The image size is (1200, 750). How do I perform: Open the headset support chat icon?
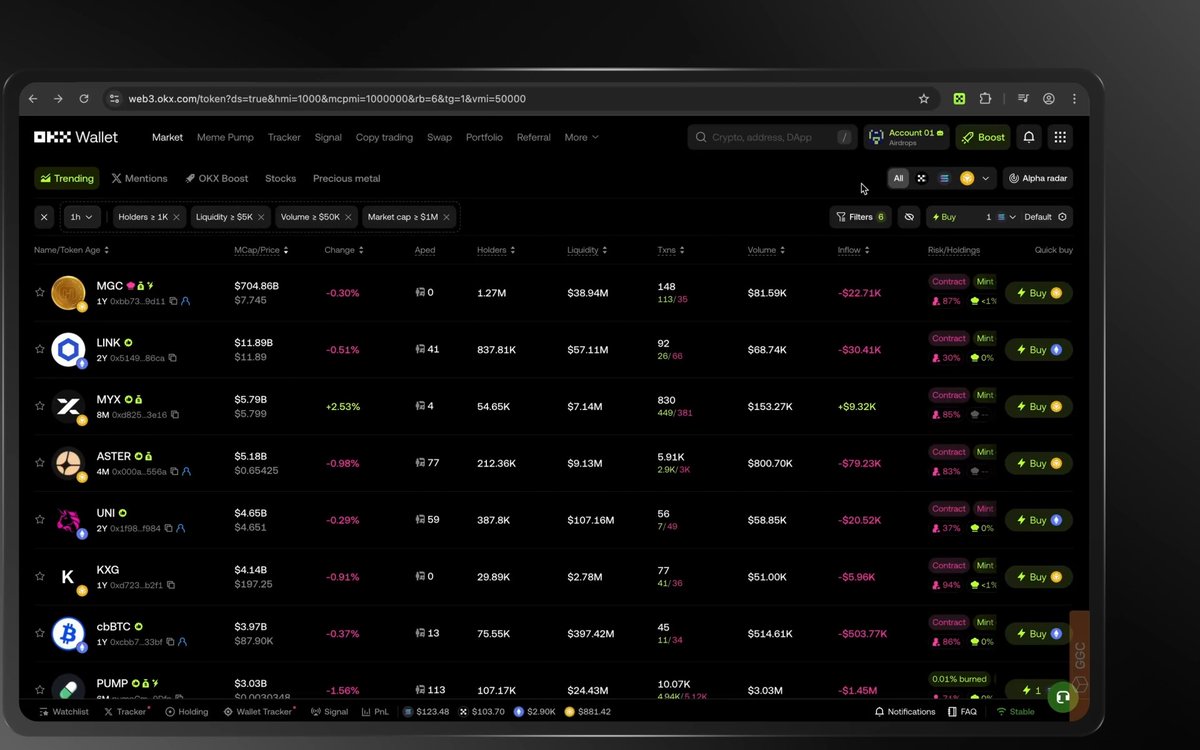[1062, 697]
